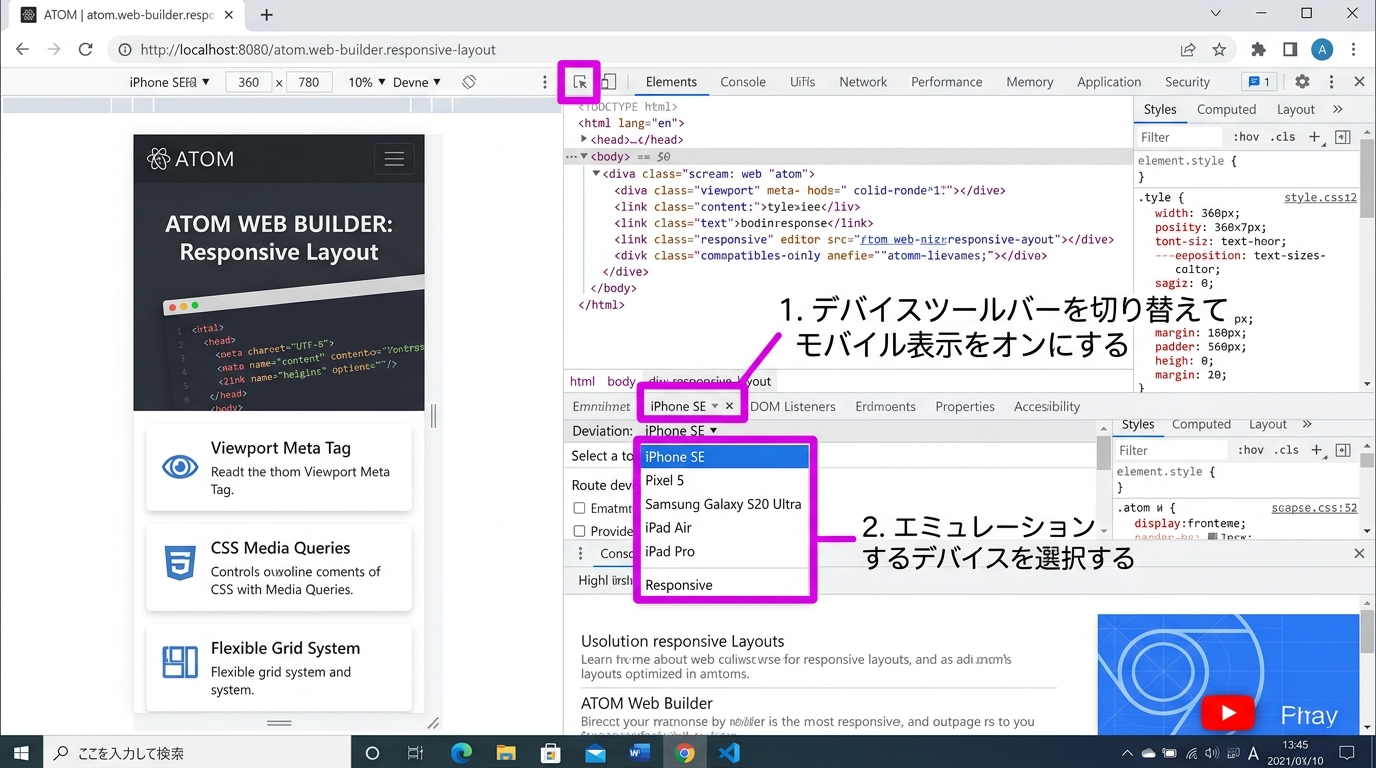
Task: Open the 10% zoom dropdown
Action: pyautogui.click(x=366, y=82)
